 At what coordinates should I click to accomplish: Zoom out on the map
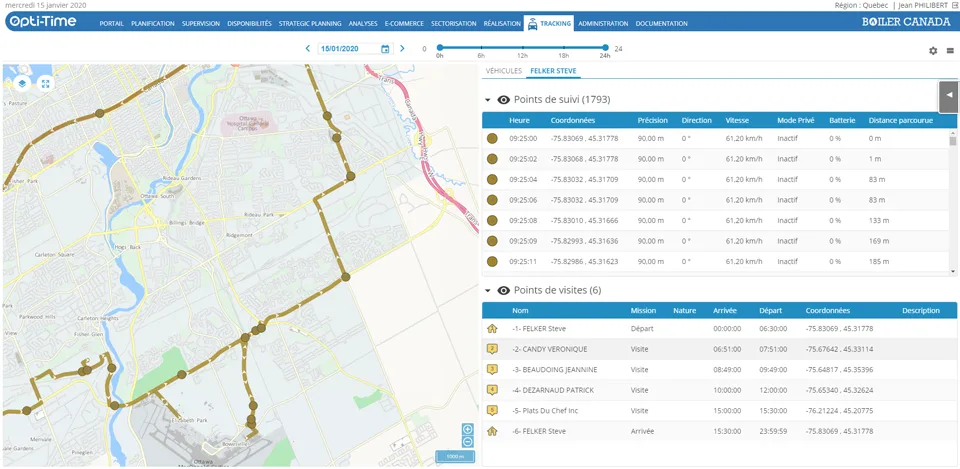coord(467,441)
